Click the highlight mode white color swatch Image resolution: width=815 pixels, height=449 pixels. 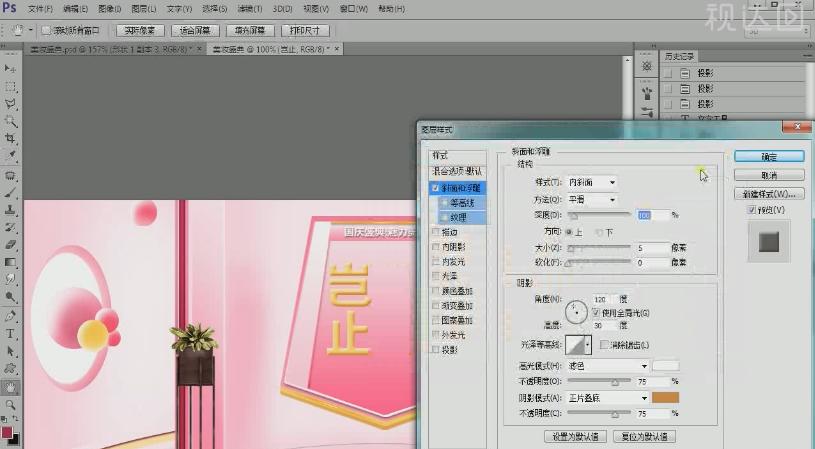click(x=666, y=366)
